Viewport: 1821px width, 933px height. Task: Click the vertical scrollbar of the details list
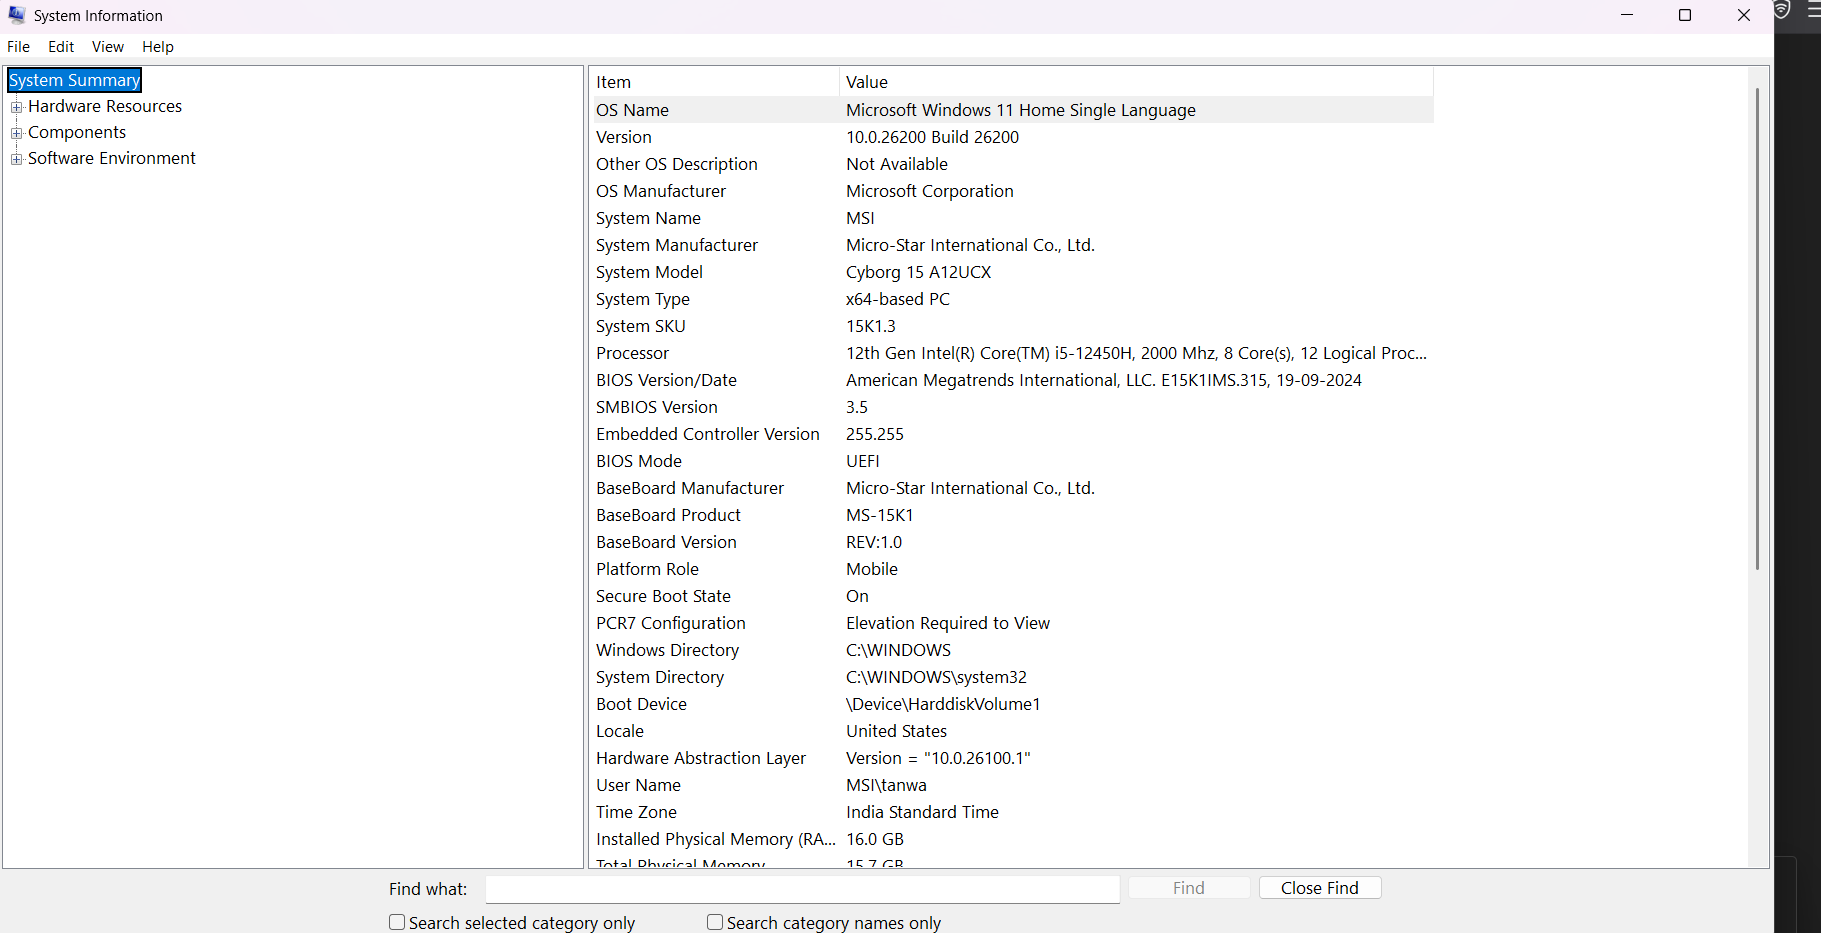coord(1757,330)
